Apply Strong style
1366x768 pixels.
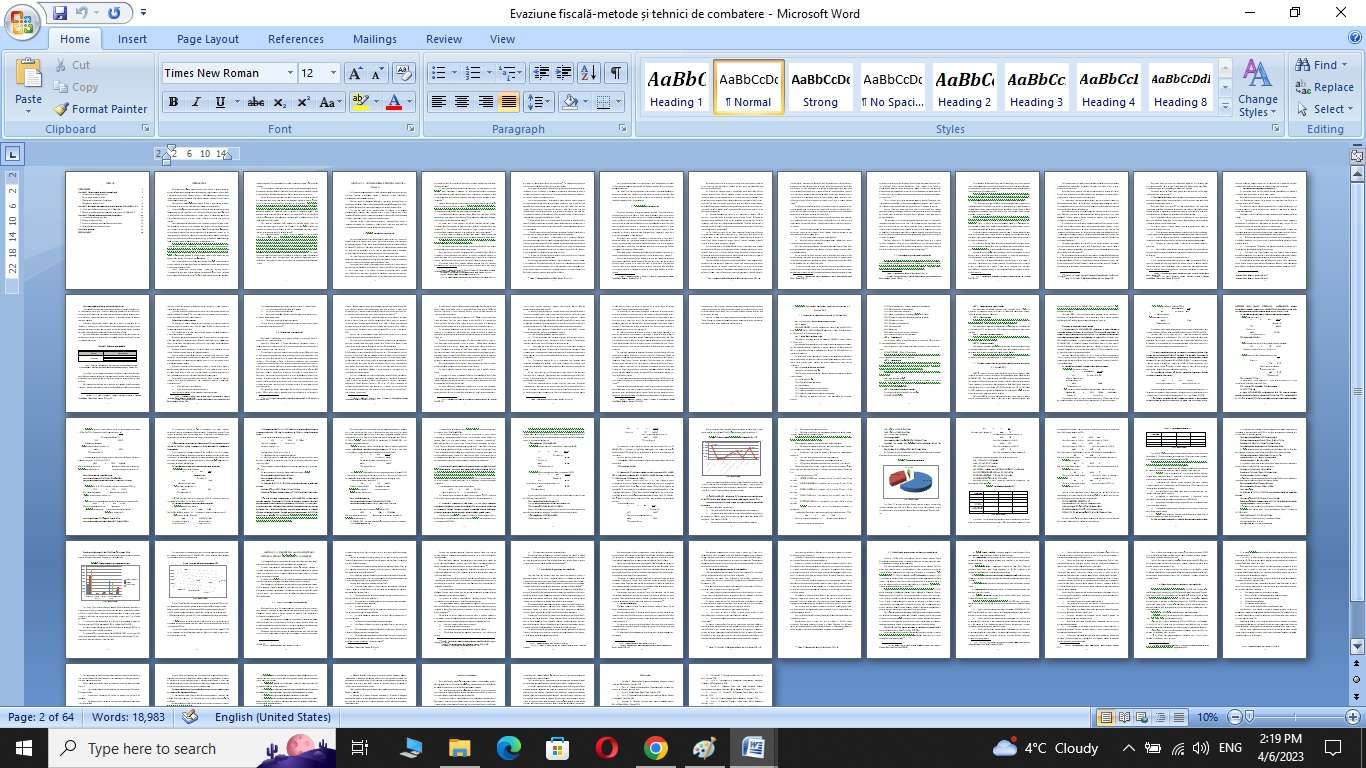point(820,88)
